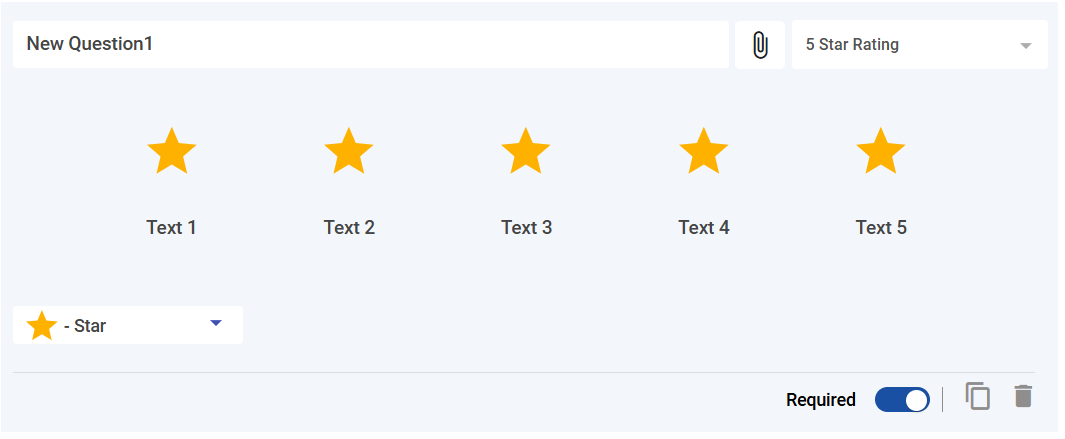Select the third rating star
This screenshot has height=439, width=1065.
tap(526, 152)
